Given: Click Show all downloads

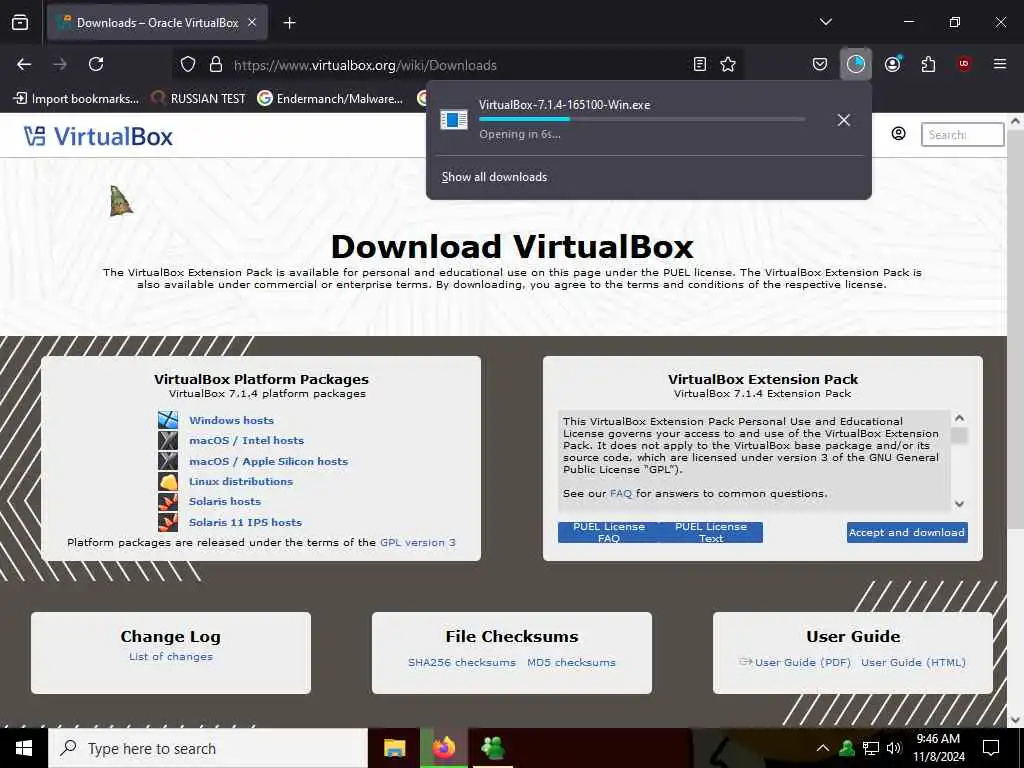Looking at the screenshot, I should [494, 177].
